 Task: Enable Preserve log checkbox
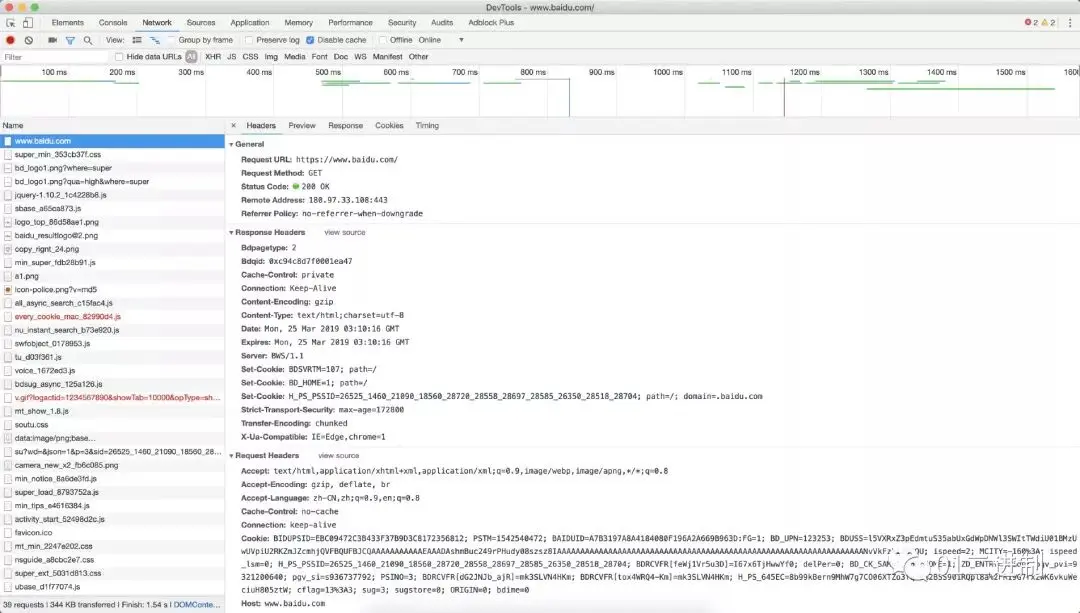[x=250, y=40]
